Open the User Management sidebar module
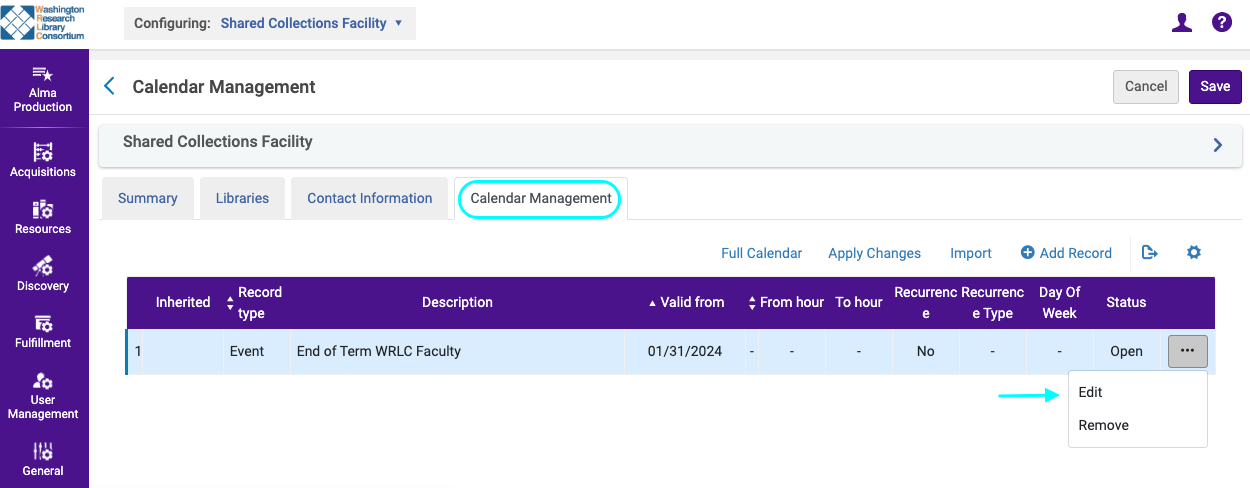This screenshot has width=1250, height=488. coord(43,394)
